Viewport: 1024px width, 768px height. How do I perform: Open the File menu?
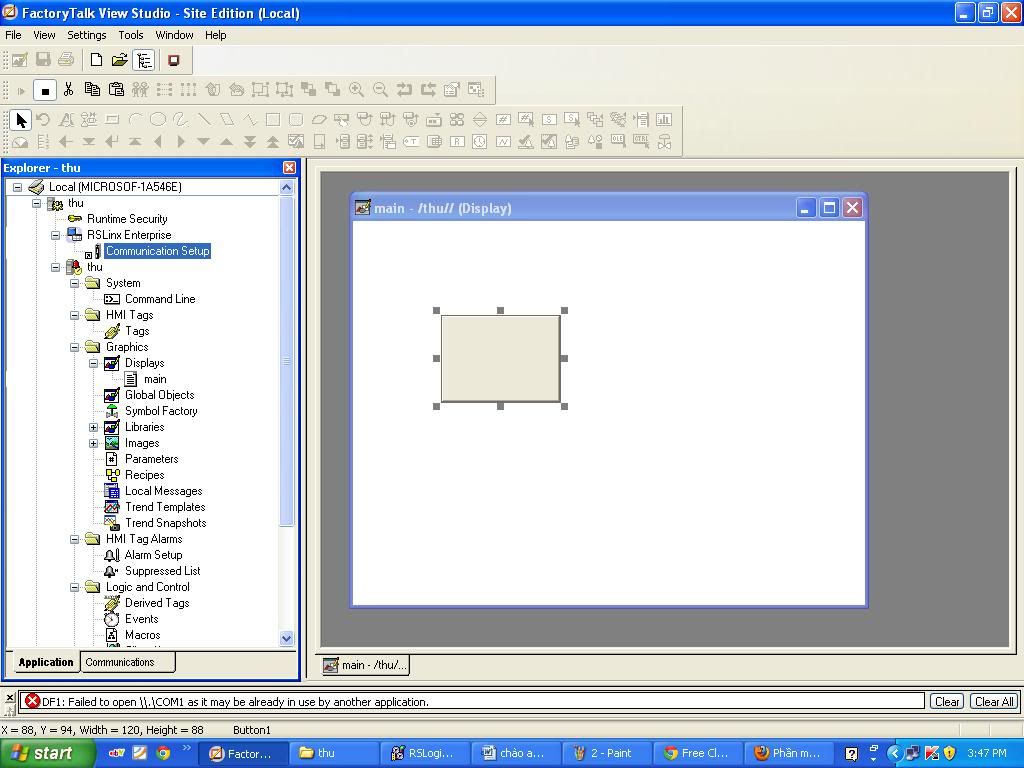coord(13,35)
